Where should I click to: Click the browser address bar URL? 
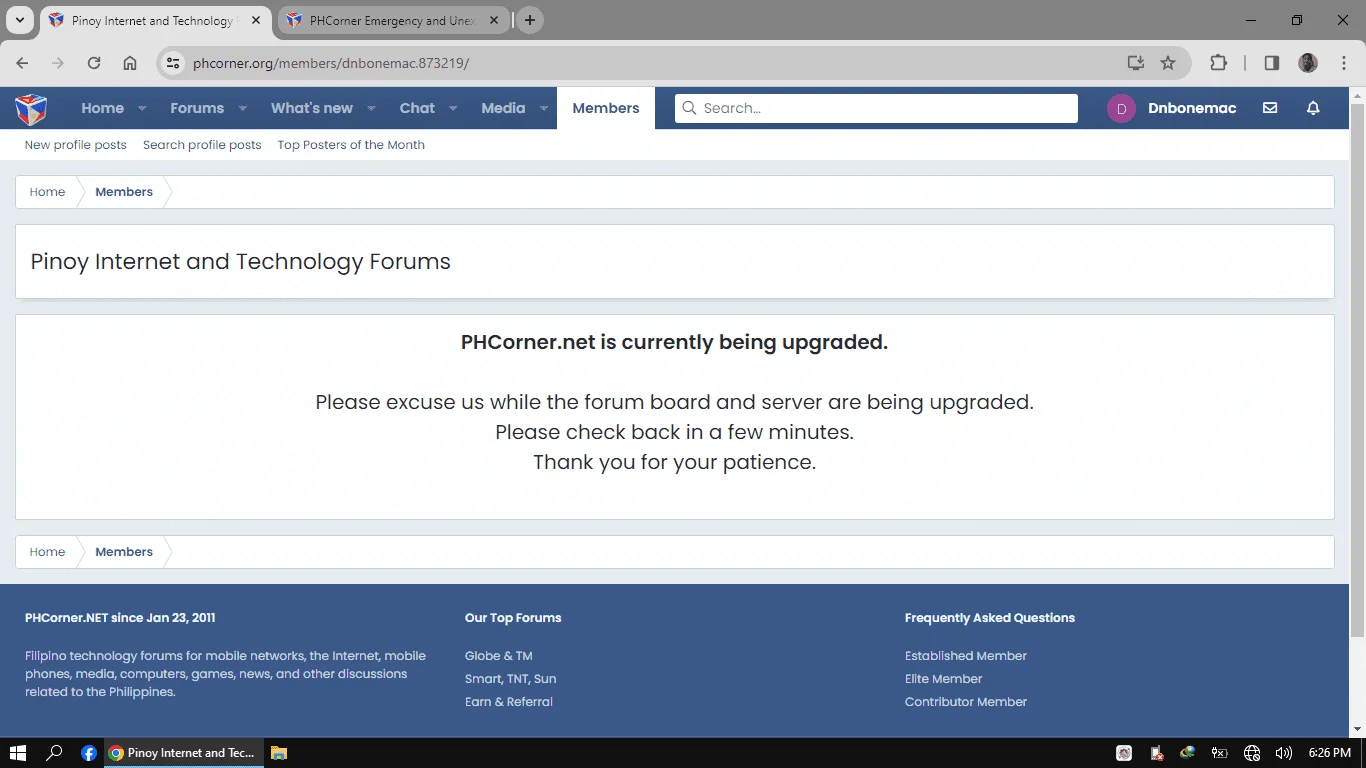point(331,63)
